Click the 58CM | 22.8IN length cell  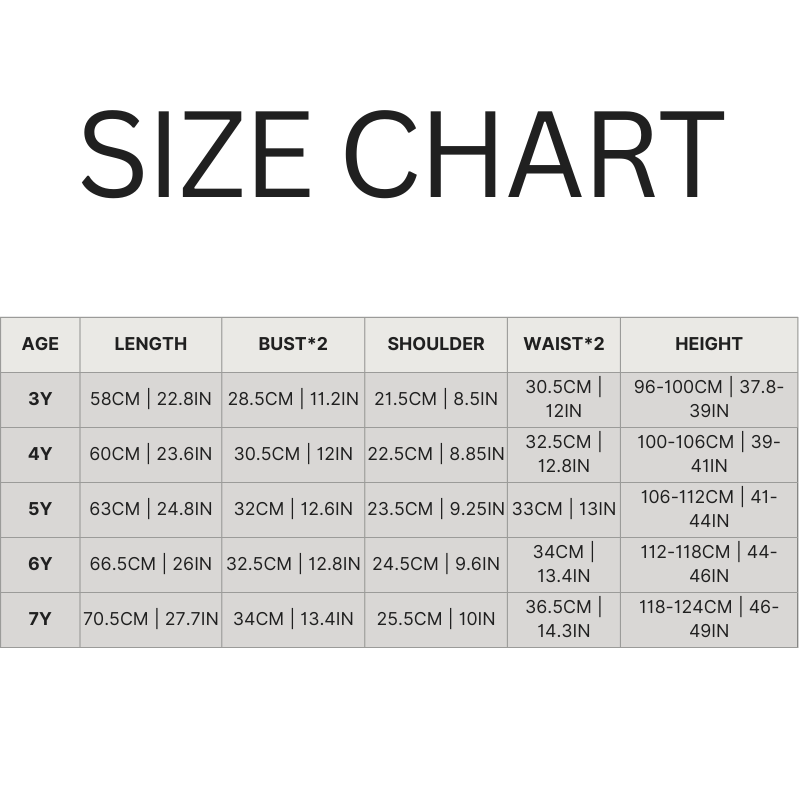point(150,399)
